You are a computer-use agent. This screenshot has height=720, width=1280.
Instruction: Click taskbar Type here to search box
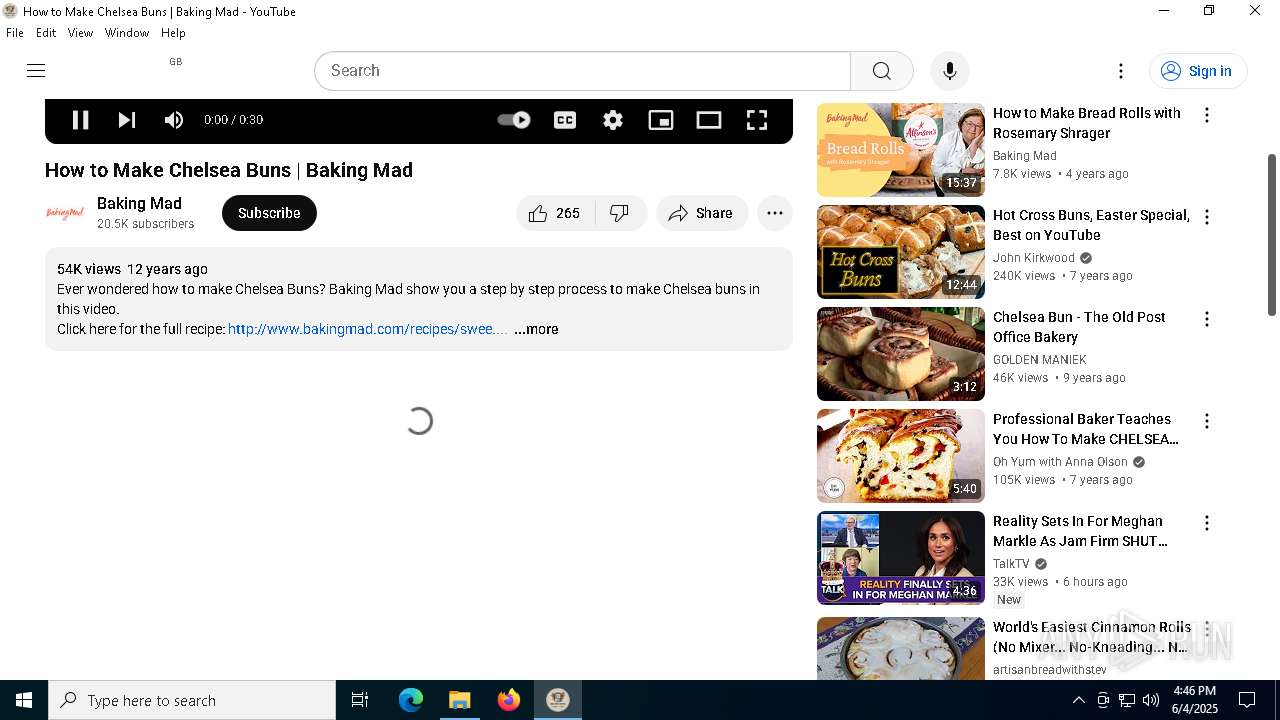[192, 700]
